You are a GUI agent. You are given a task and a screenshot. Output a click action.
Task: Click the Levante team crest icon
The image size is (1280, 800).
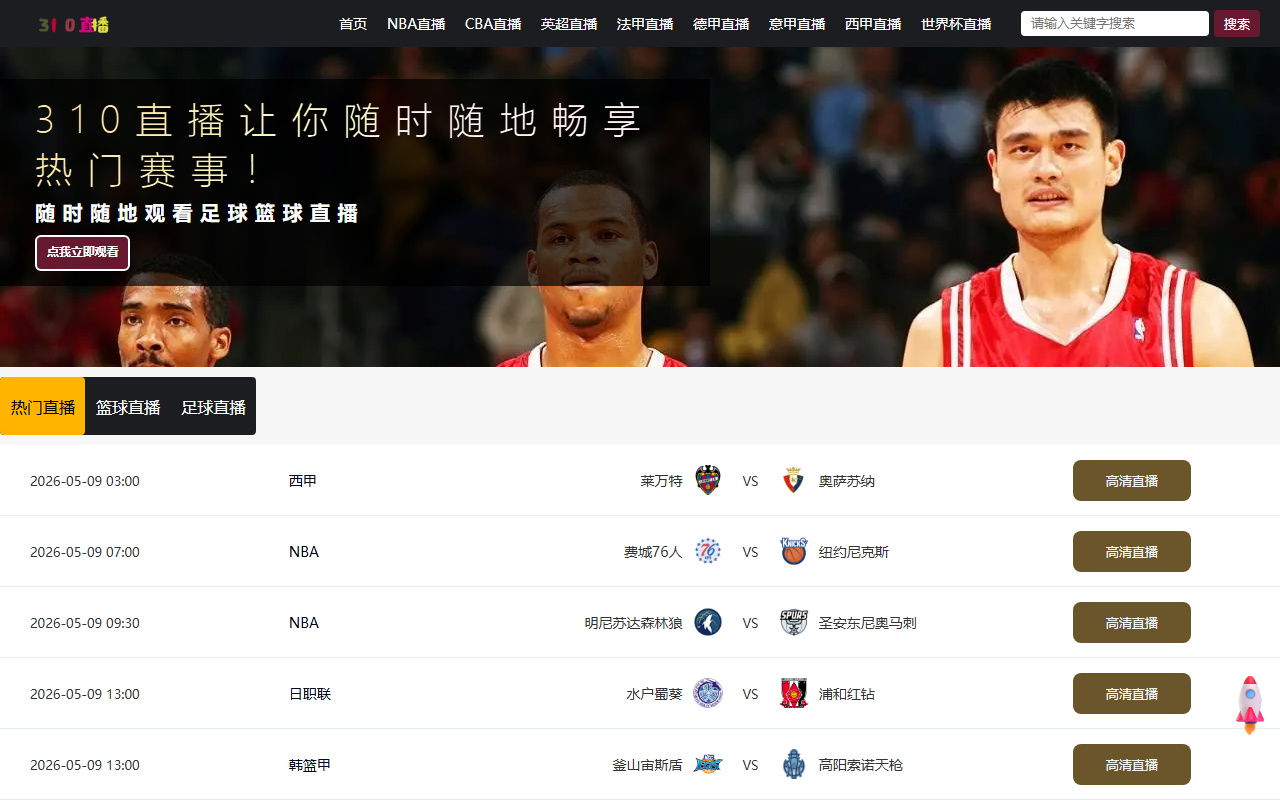tap(708, 481)
